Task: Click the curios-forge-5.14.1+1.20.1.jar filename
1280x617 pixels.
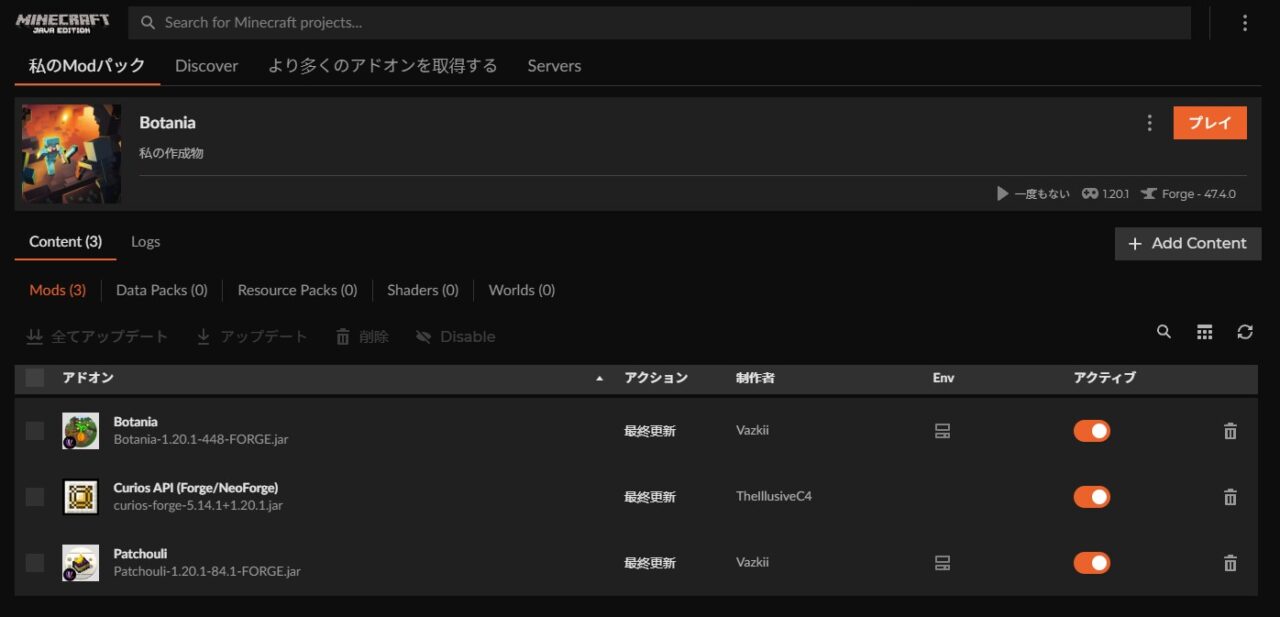Action: tap(198, 506)
